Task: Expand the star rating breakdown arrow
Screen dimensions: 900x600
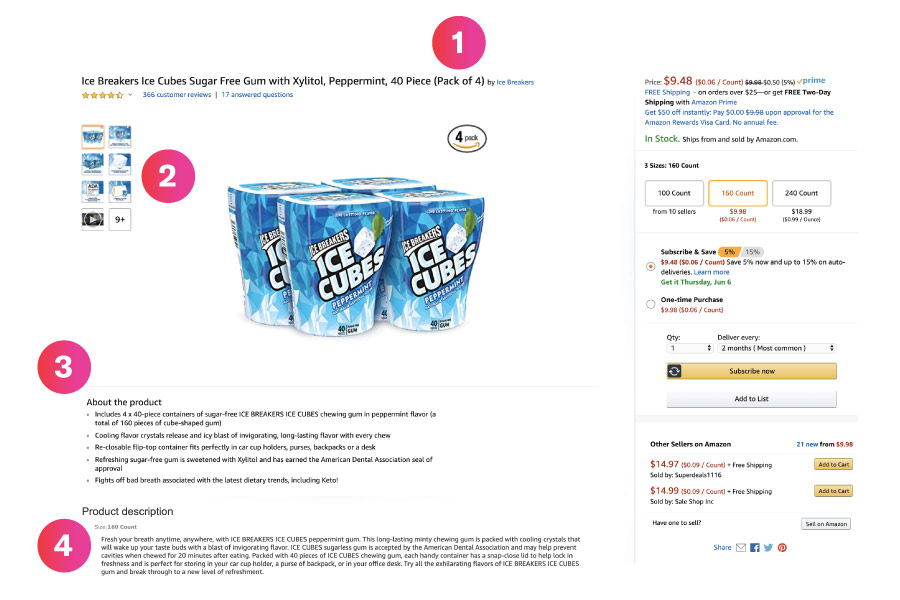Action: pyautogui.click(x=130, y=95)
